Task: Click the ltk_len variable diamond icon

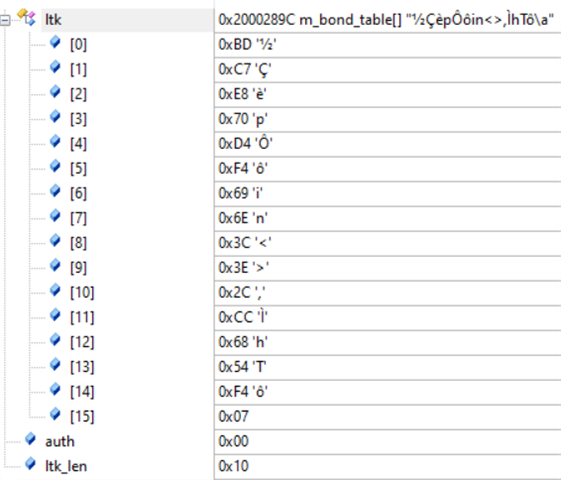Action: click(30, 464)
